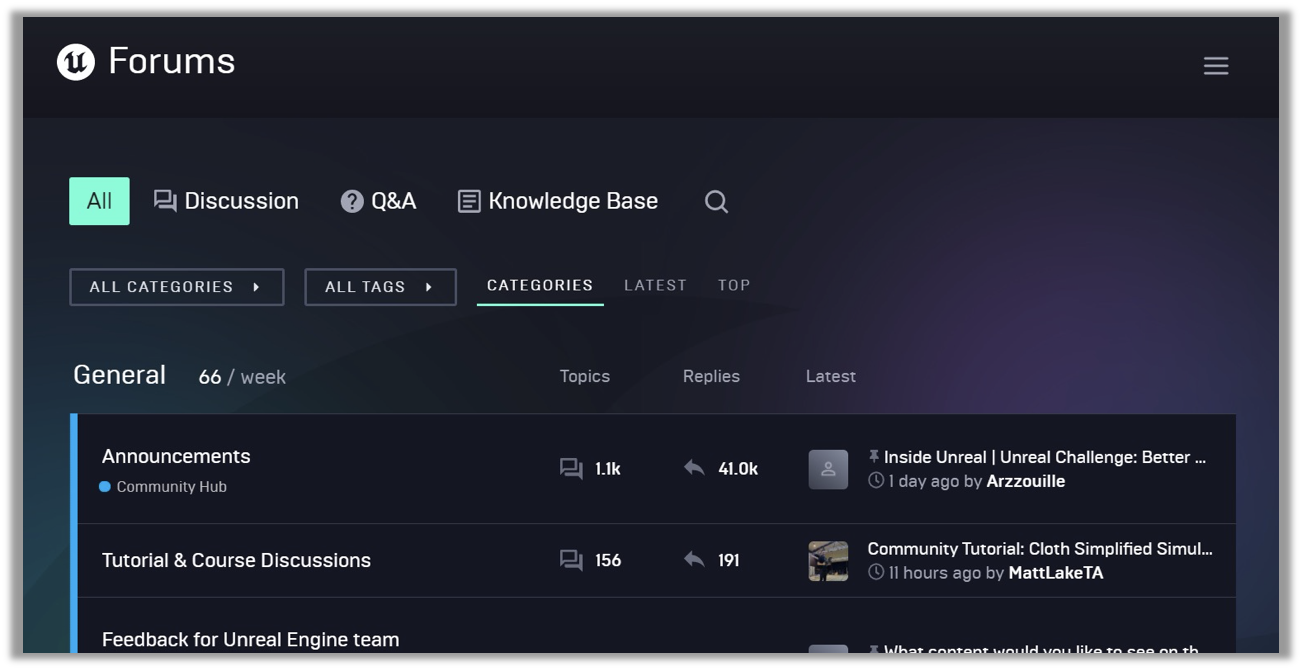The width and height of the screenshot is (1302, 670).
Task: Click the Arzzouille default avatar icon
Action: 828,469
